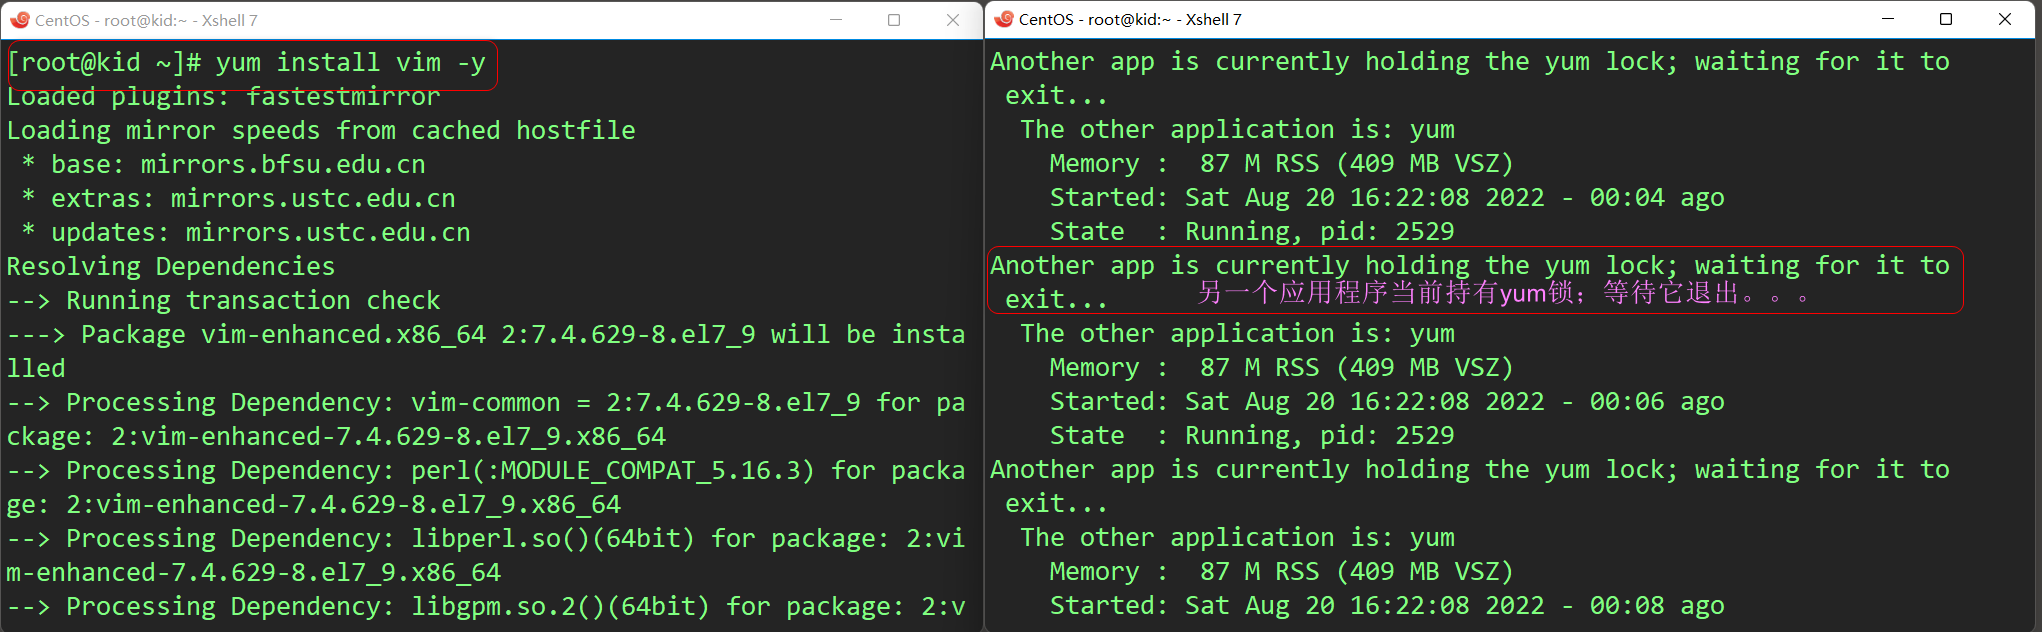
Task: Click the last 'Another app is currently holding' line below the second pid 2529
Action: [1470, 470]
